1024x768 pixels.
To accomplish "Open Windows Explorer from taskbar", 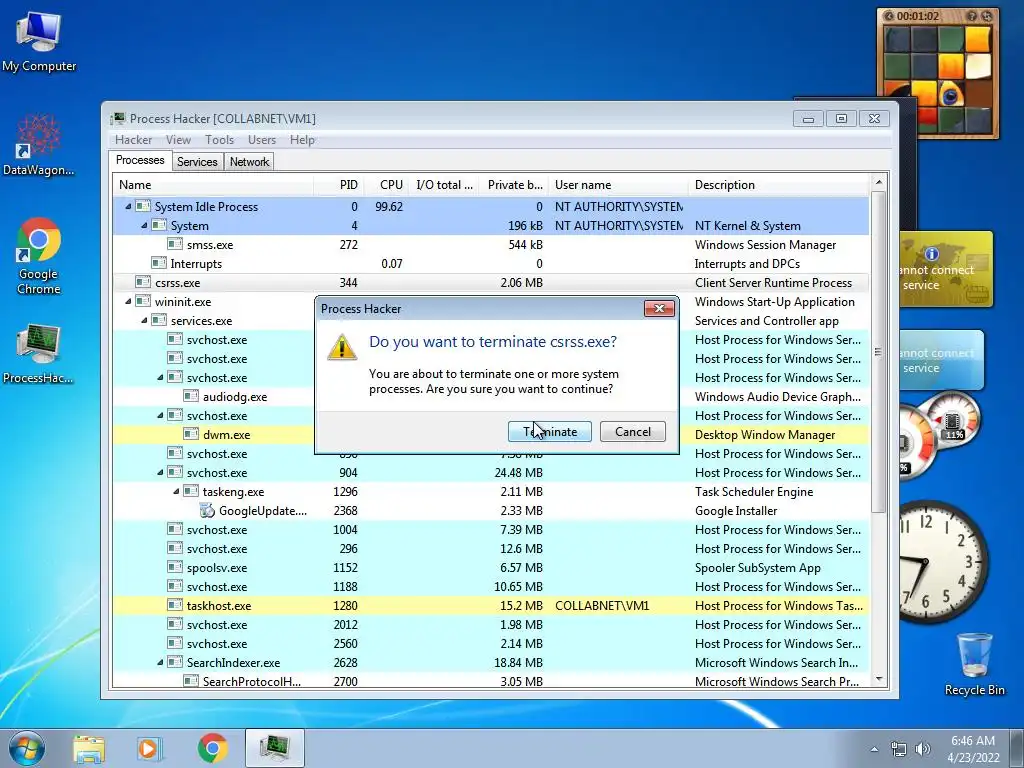I will coord(89,748).
